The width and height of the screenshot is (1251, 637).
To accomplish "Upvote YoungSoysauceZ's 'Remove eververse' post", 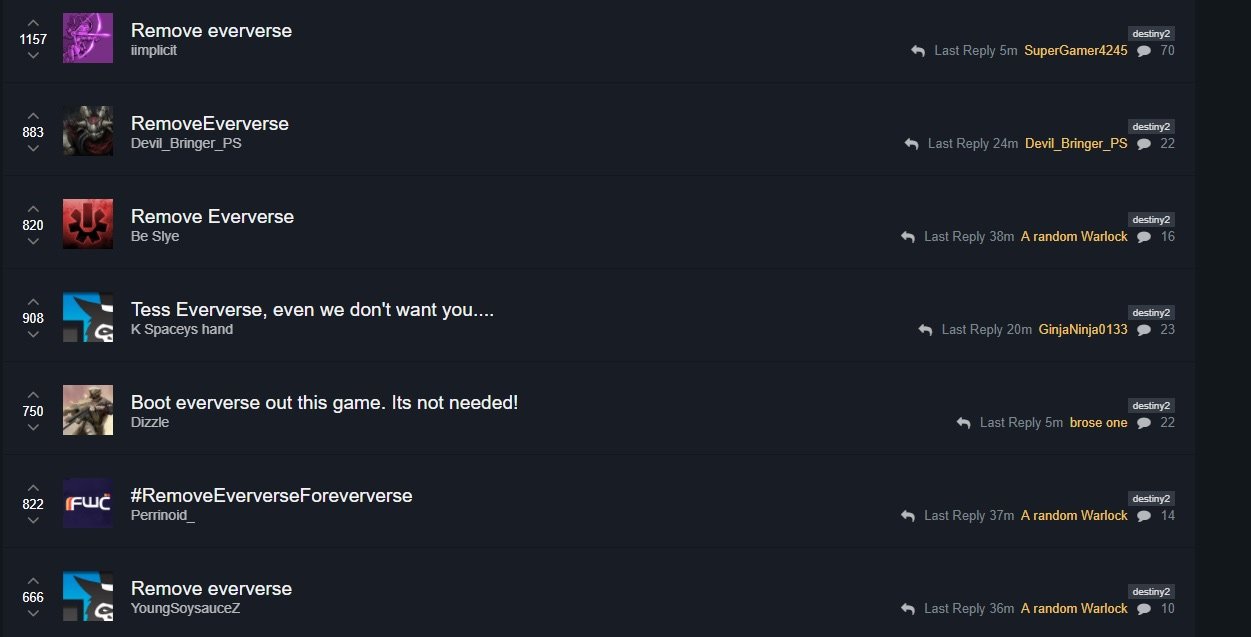I will click(33, 581).
